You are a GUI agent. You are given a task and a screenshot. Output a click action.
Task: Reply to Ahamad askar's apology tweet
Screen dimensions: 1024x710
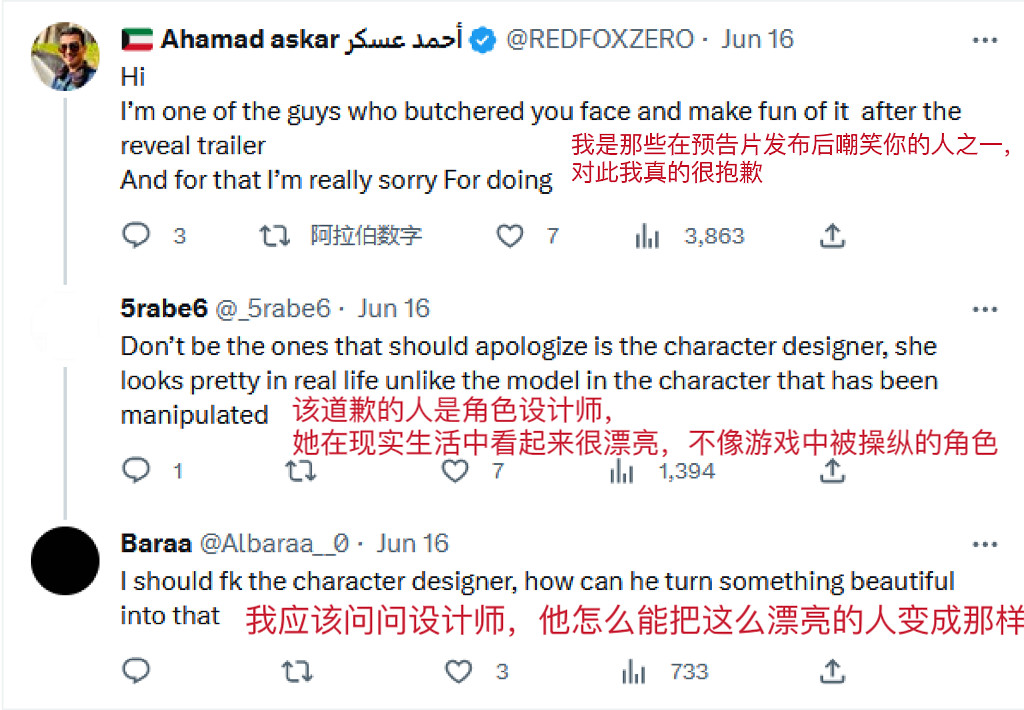136,236
